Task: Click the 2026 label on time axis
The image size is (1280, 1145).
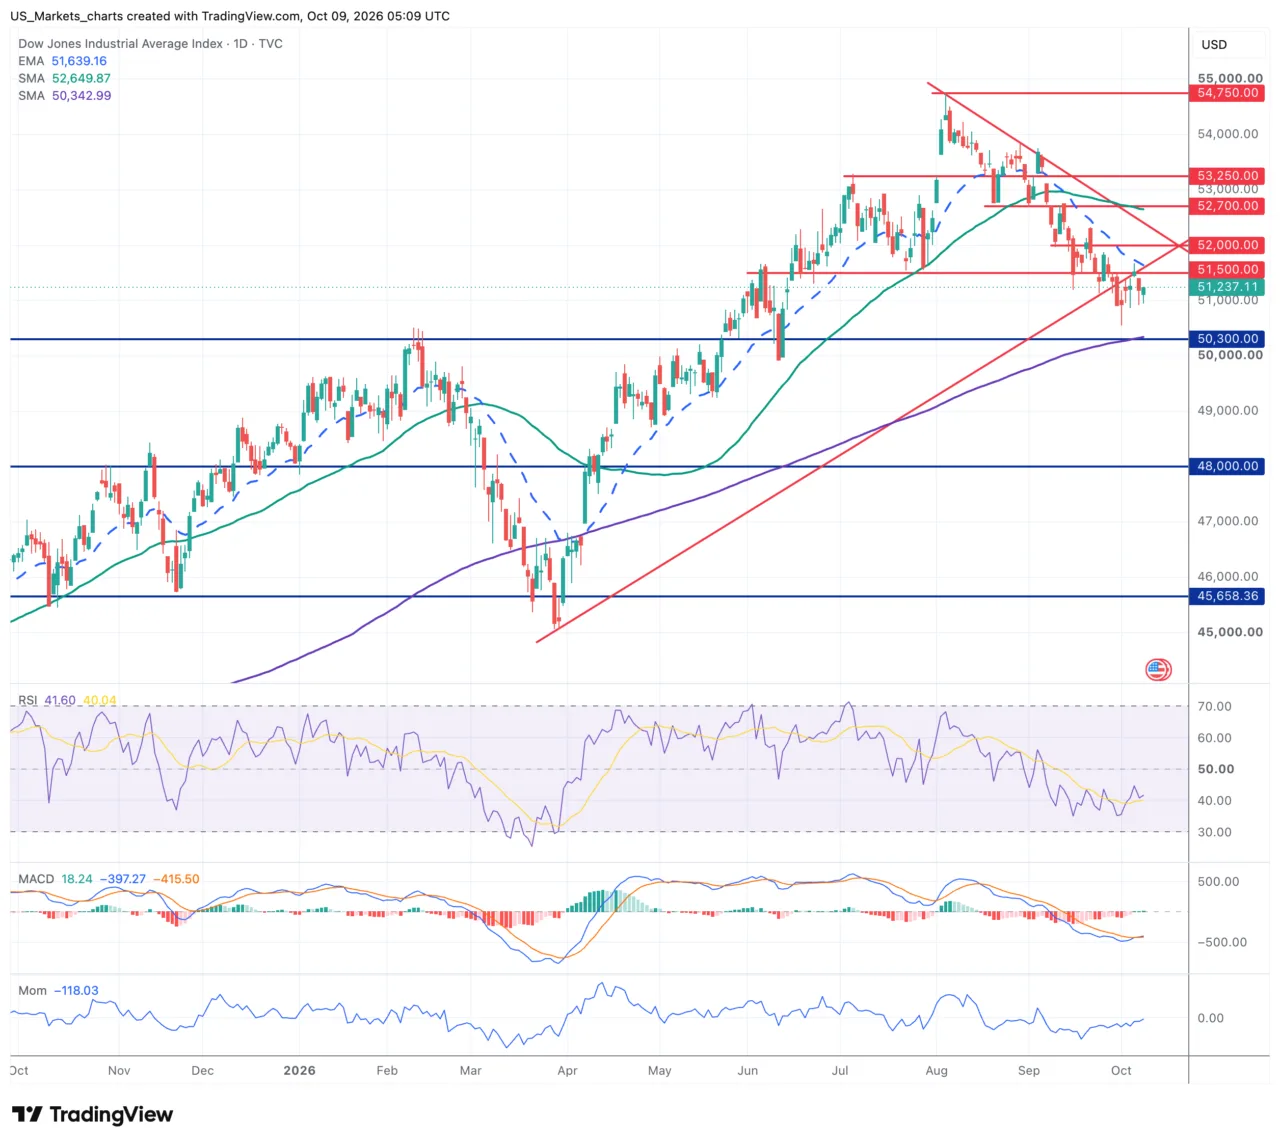Action: [299, 1070]
